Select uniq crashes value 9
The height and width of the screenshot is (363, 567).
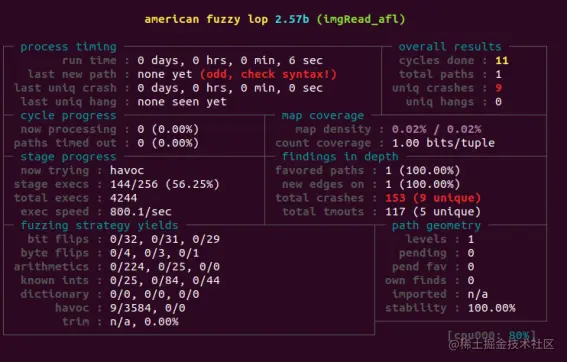click(x=499, y=88)
